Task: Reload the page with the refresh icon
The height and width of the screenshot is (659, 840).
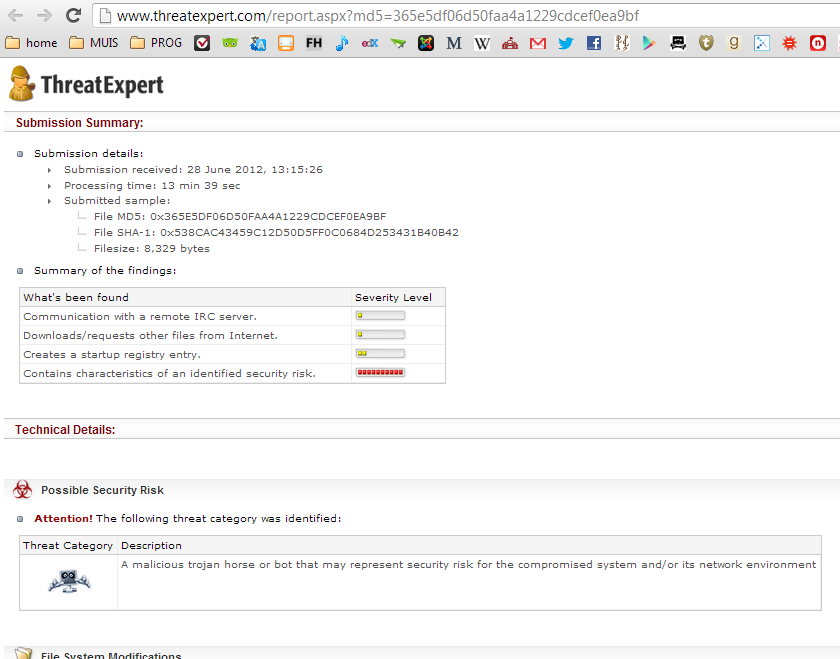Action: 73,16
